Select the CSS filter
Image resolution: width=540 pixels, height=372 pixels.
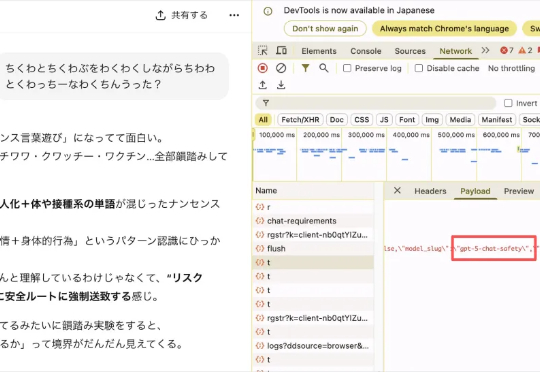(x=362, y=120)
